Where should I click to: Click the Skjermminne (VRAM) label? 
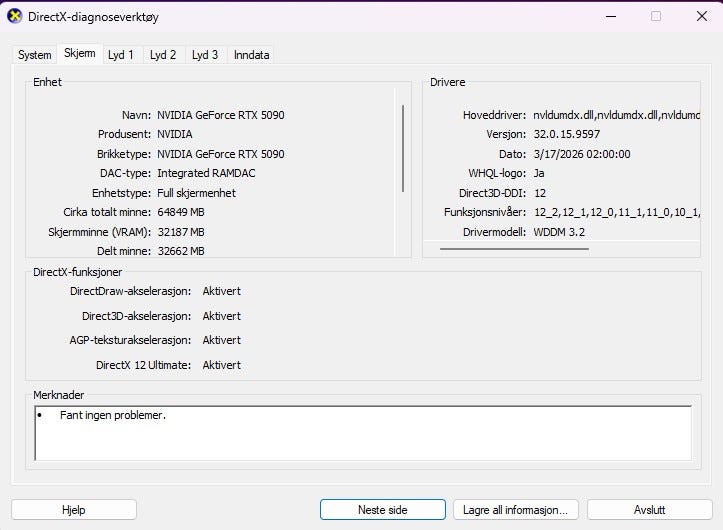click(x=100, y=232)
